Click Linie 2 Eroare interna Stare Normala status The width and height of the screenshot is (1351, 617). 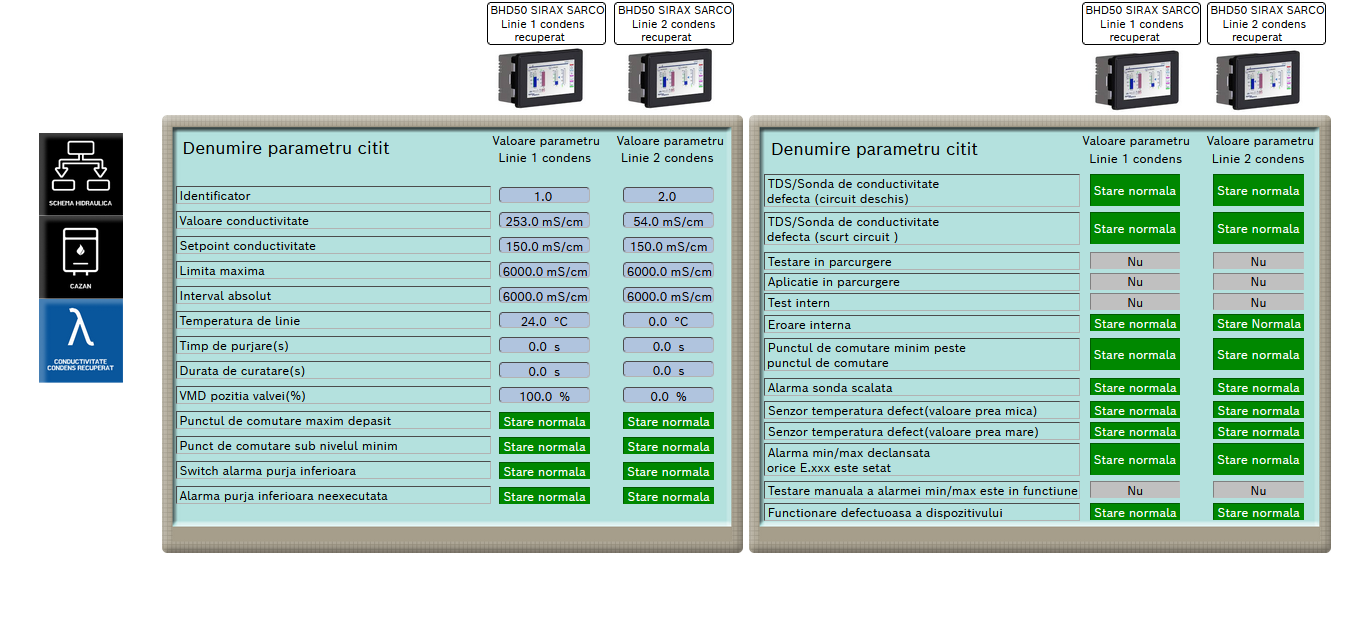point(1258,323)
